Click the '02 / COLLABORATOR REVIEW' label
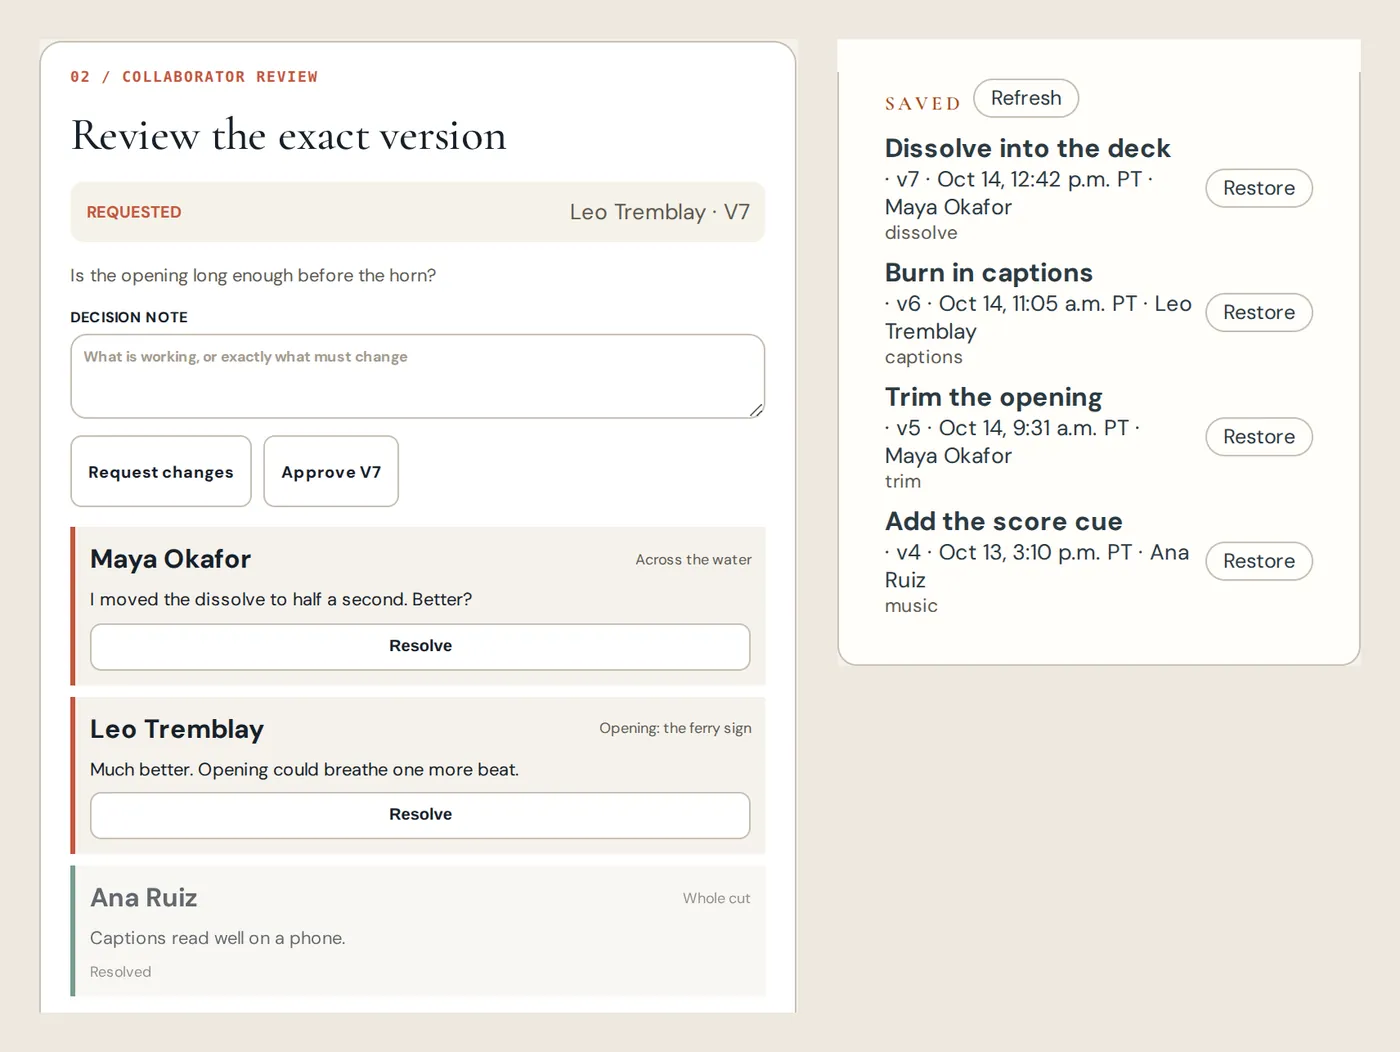Viewport: 1400px width, 1052px height. click(194, 77)
